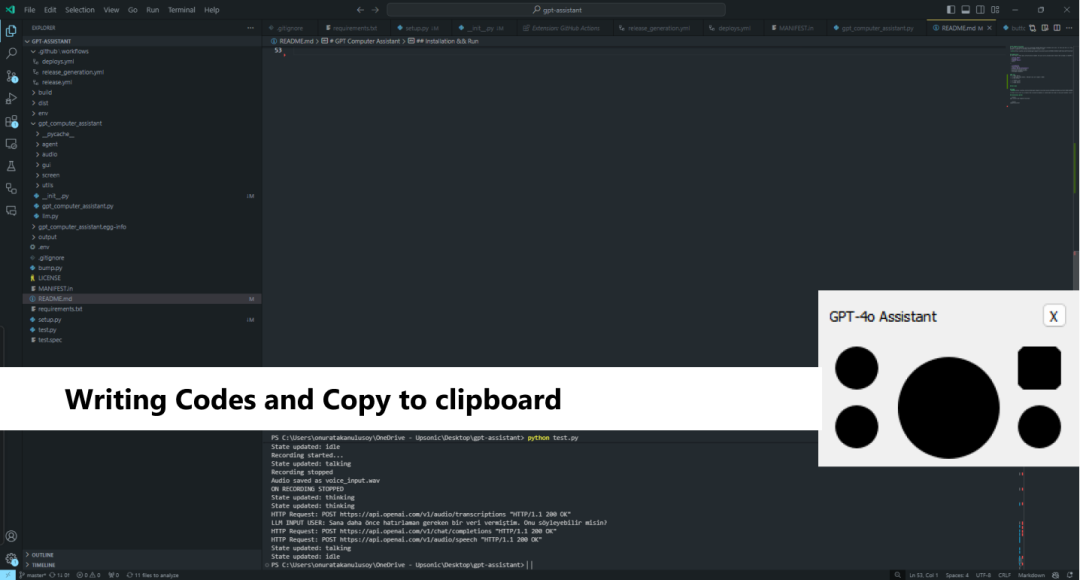Screen dimensions: 1080x580
Task: Click the errors and warnings status item
Action: (x=88, y=575)
